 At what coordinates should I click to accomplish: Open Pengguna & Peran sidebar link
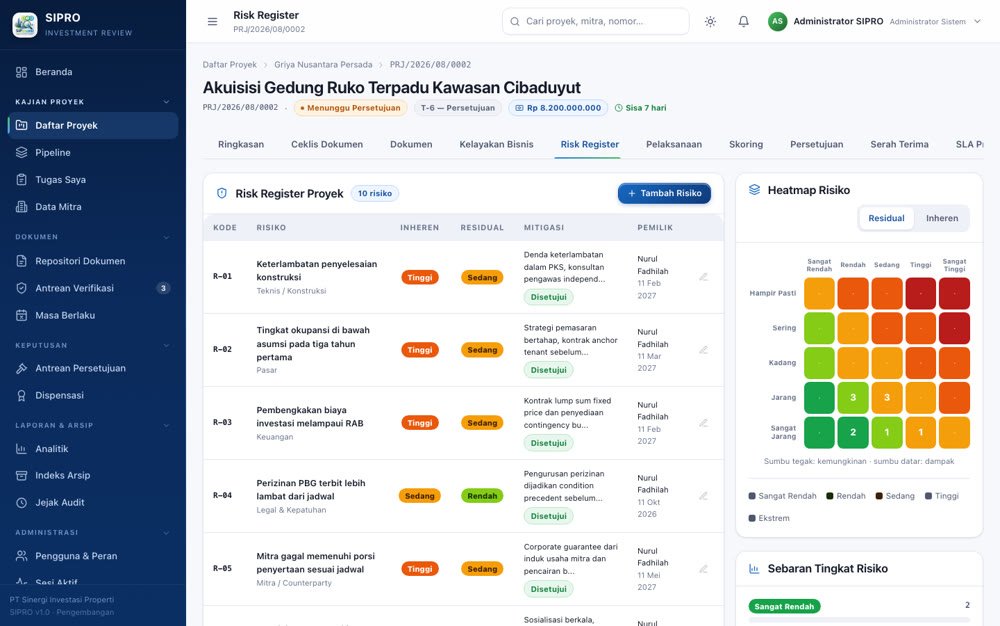coord(93,556)
